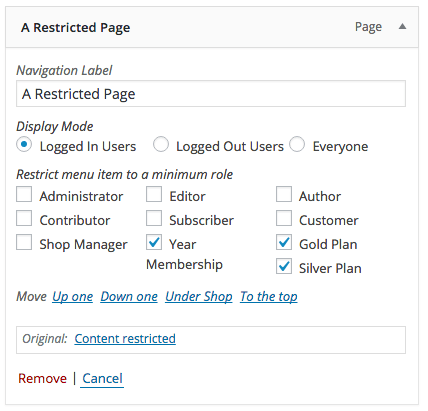Uncheck the Gold Plan checkbox
The image size is (428, 411).
click(x=284, y=242)
